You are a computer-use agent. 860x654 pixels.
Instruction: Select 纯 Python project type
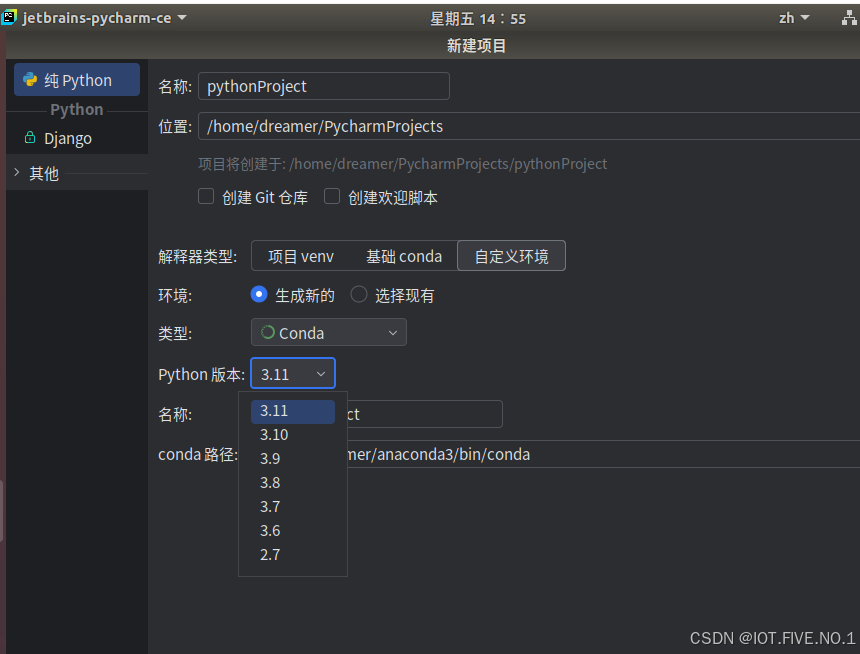[x=77, y=80]
